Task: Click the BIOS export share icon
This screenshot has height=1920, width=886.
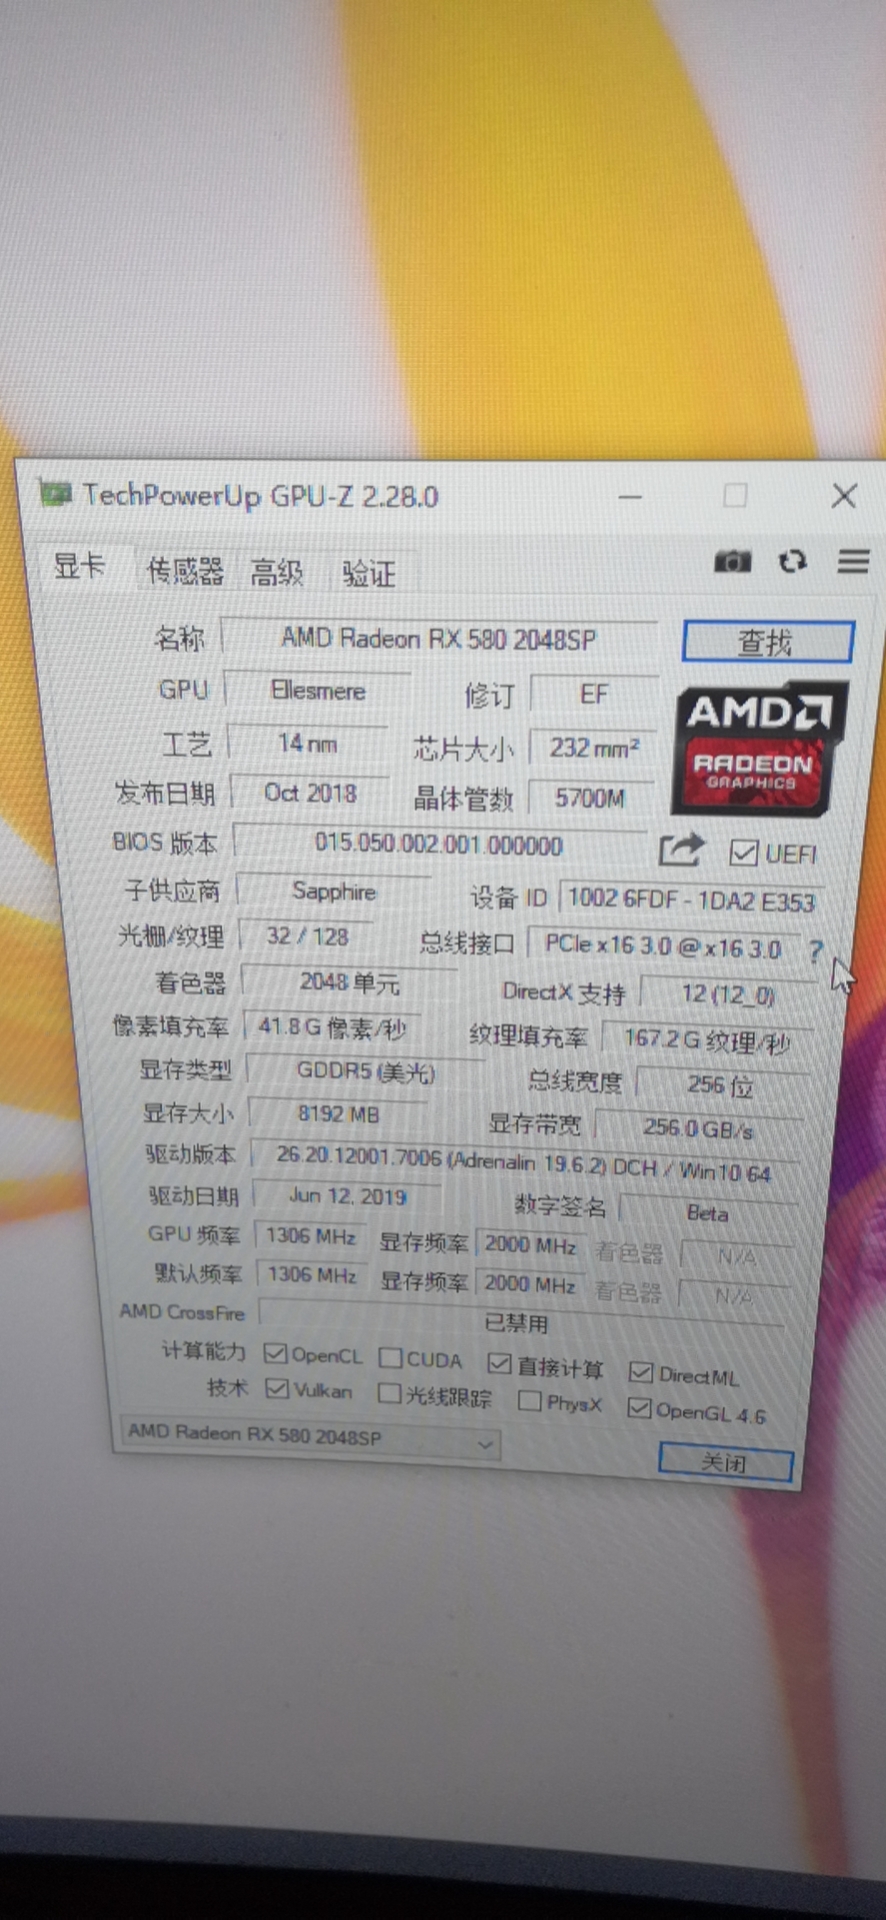Action: 681,850
